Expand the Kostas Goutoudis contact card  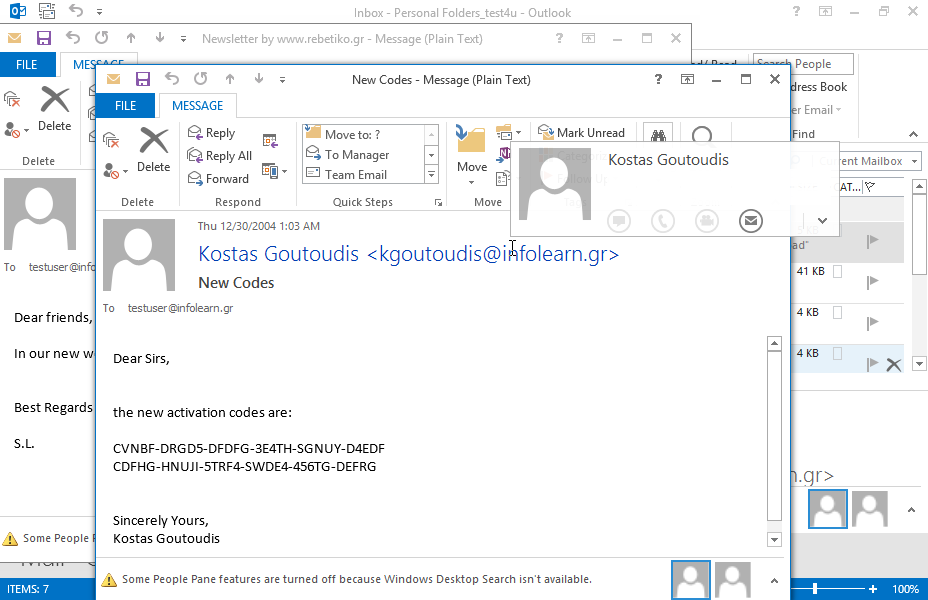pyautogui.click(x=822, y=221)
